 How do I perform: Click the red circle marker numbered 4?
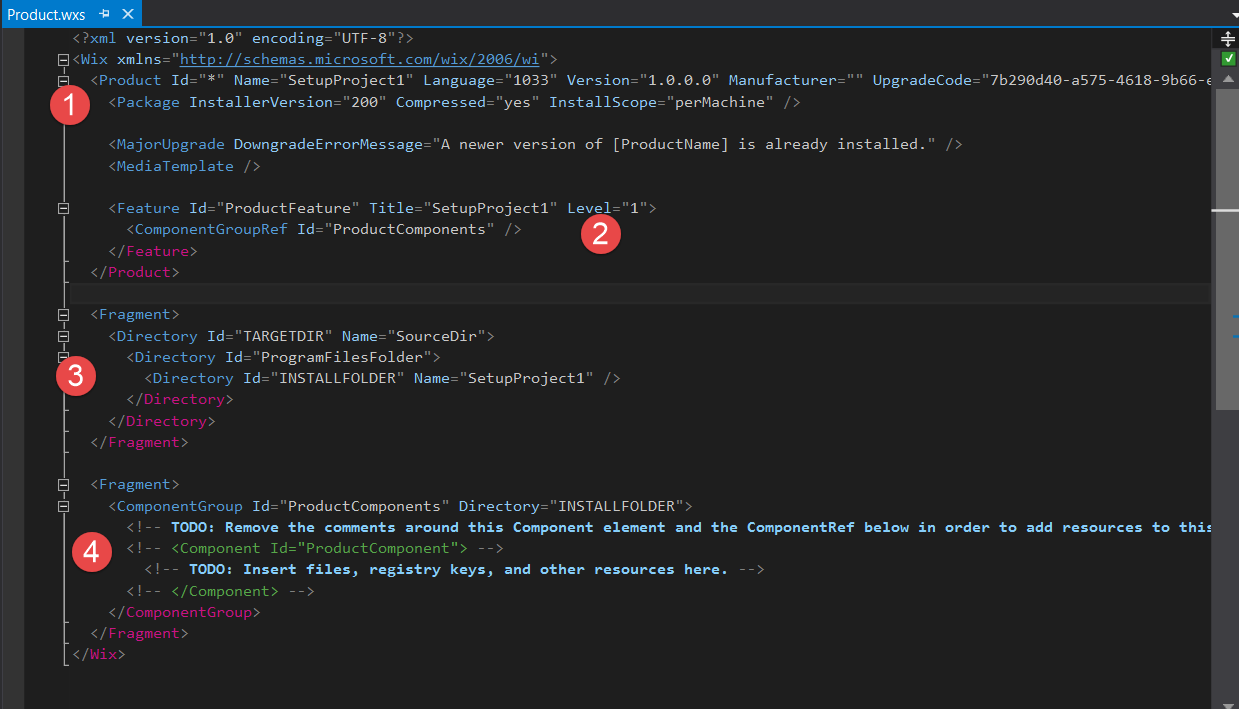tap(91, 552)
